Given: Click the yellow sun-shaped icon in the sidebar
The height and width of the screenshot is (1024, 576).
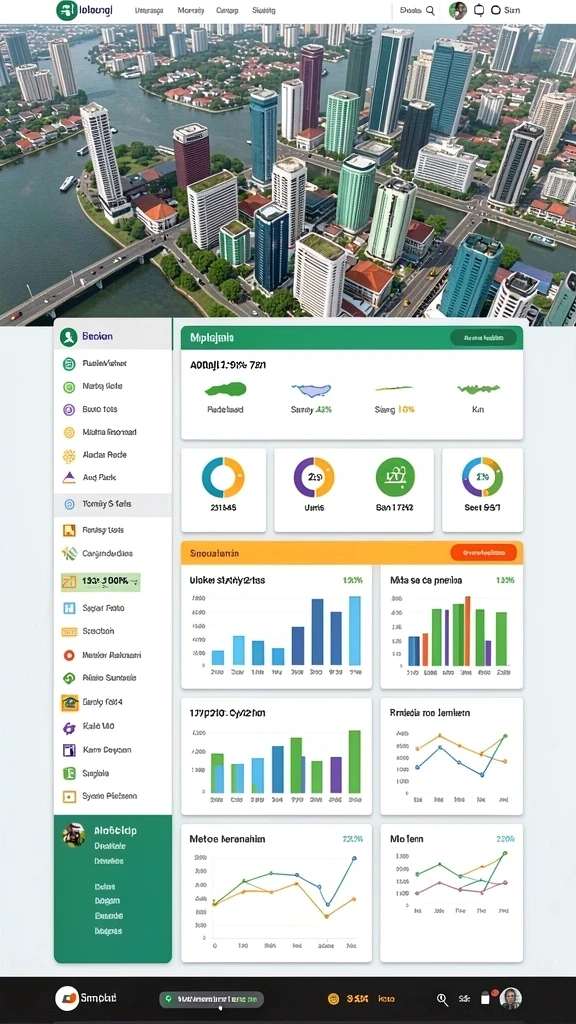Looking at the screenshot, I should tap(69, 455).
